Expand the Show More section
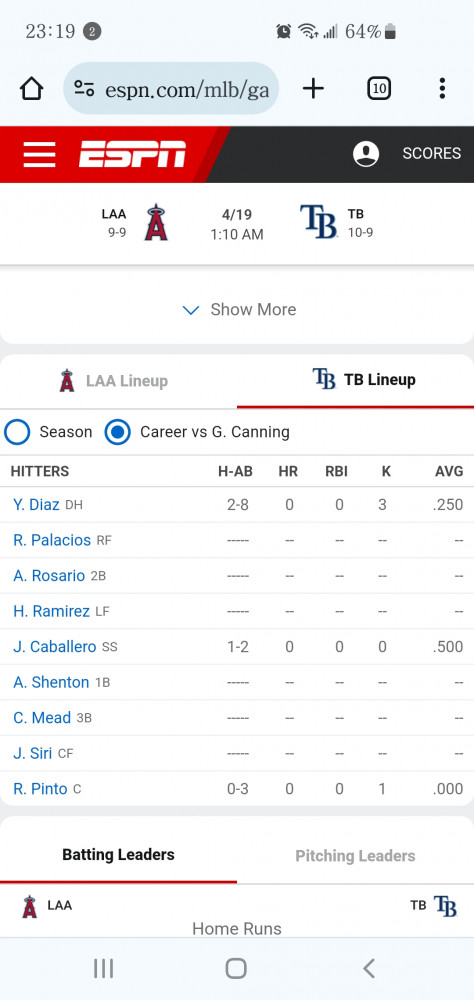The width and height of the screenshot is (474, 1000). click(x=237, y=310)
